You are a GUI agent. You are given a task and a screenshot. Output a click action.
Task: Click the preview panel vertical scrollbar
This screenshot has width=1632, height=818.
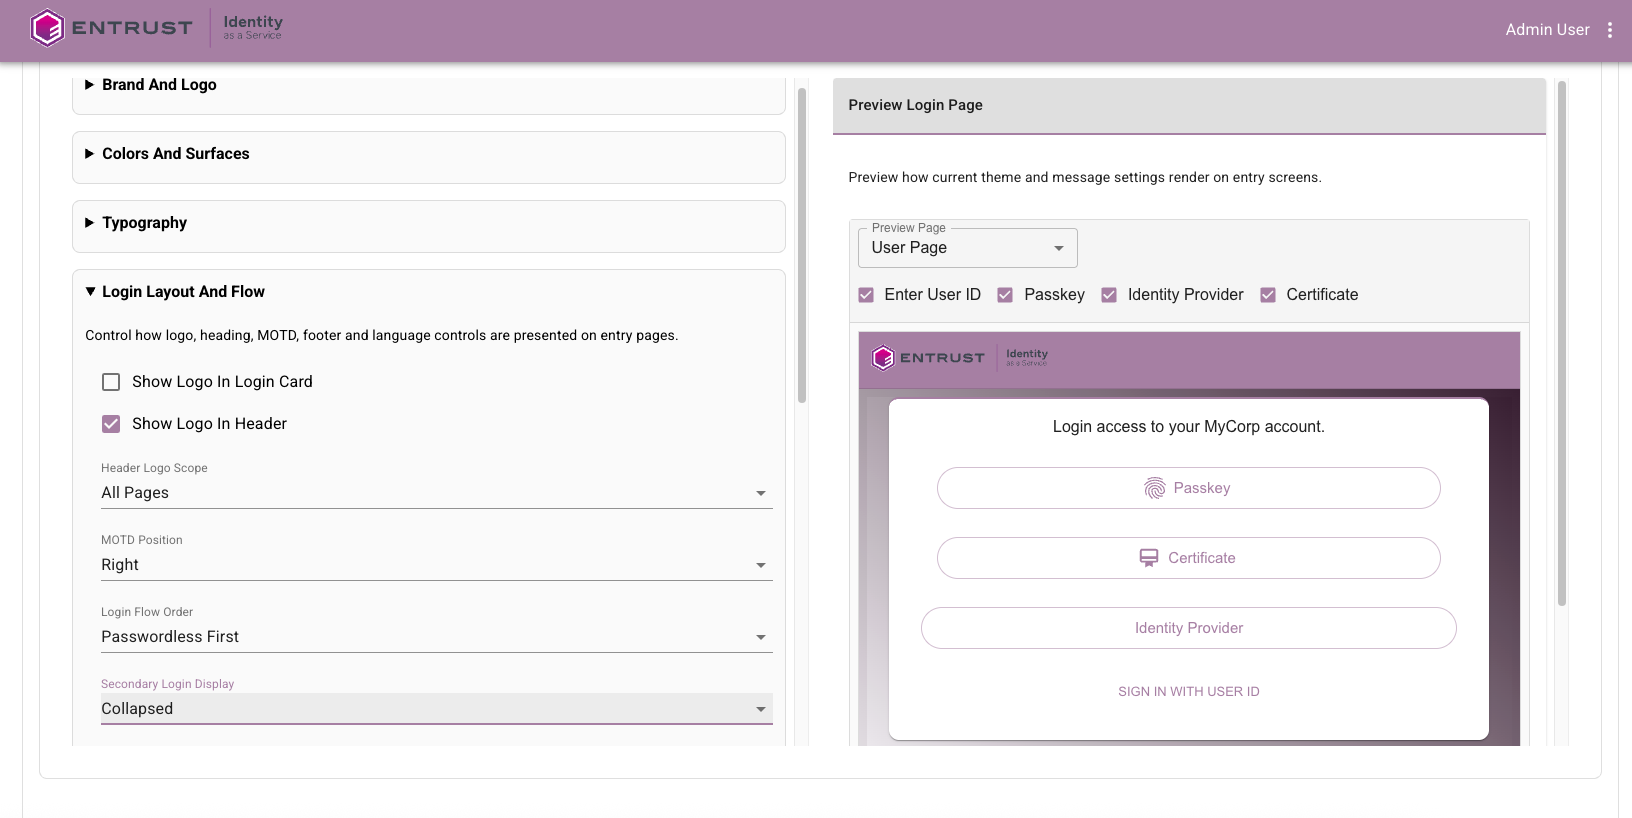pos(1562,343)
